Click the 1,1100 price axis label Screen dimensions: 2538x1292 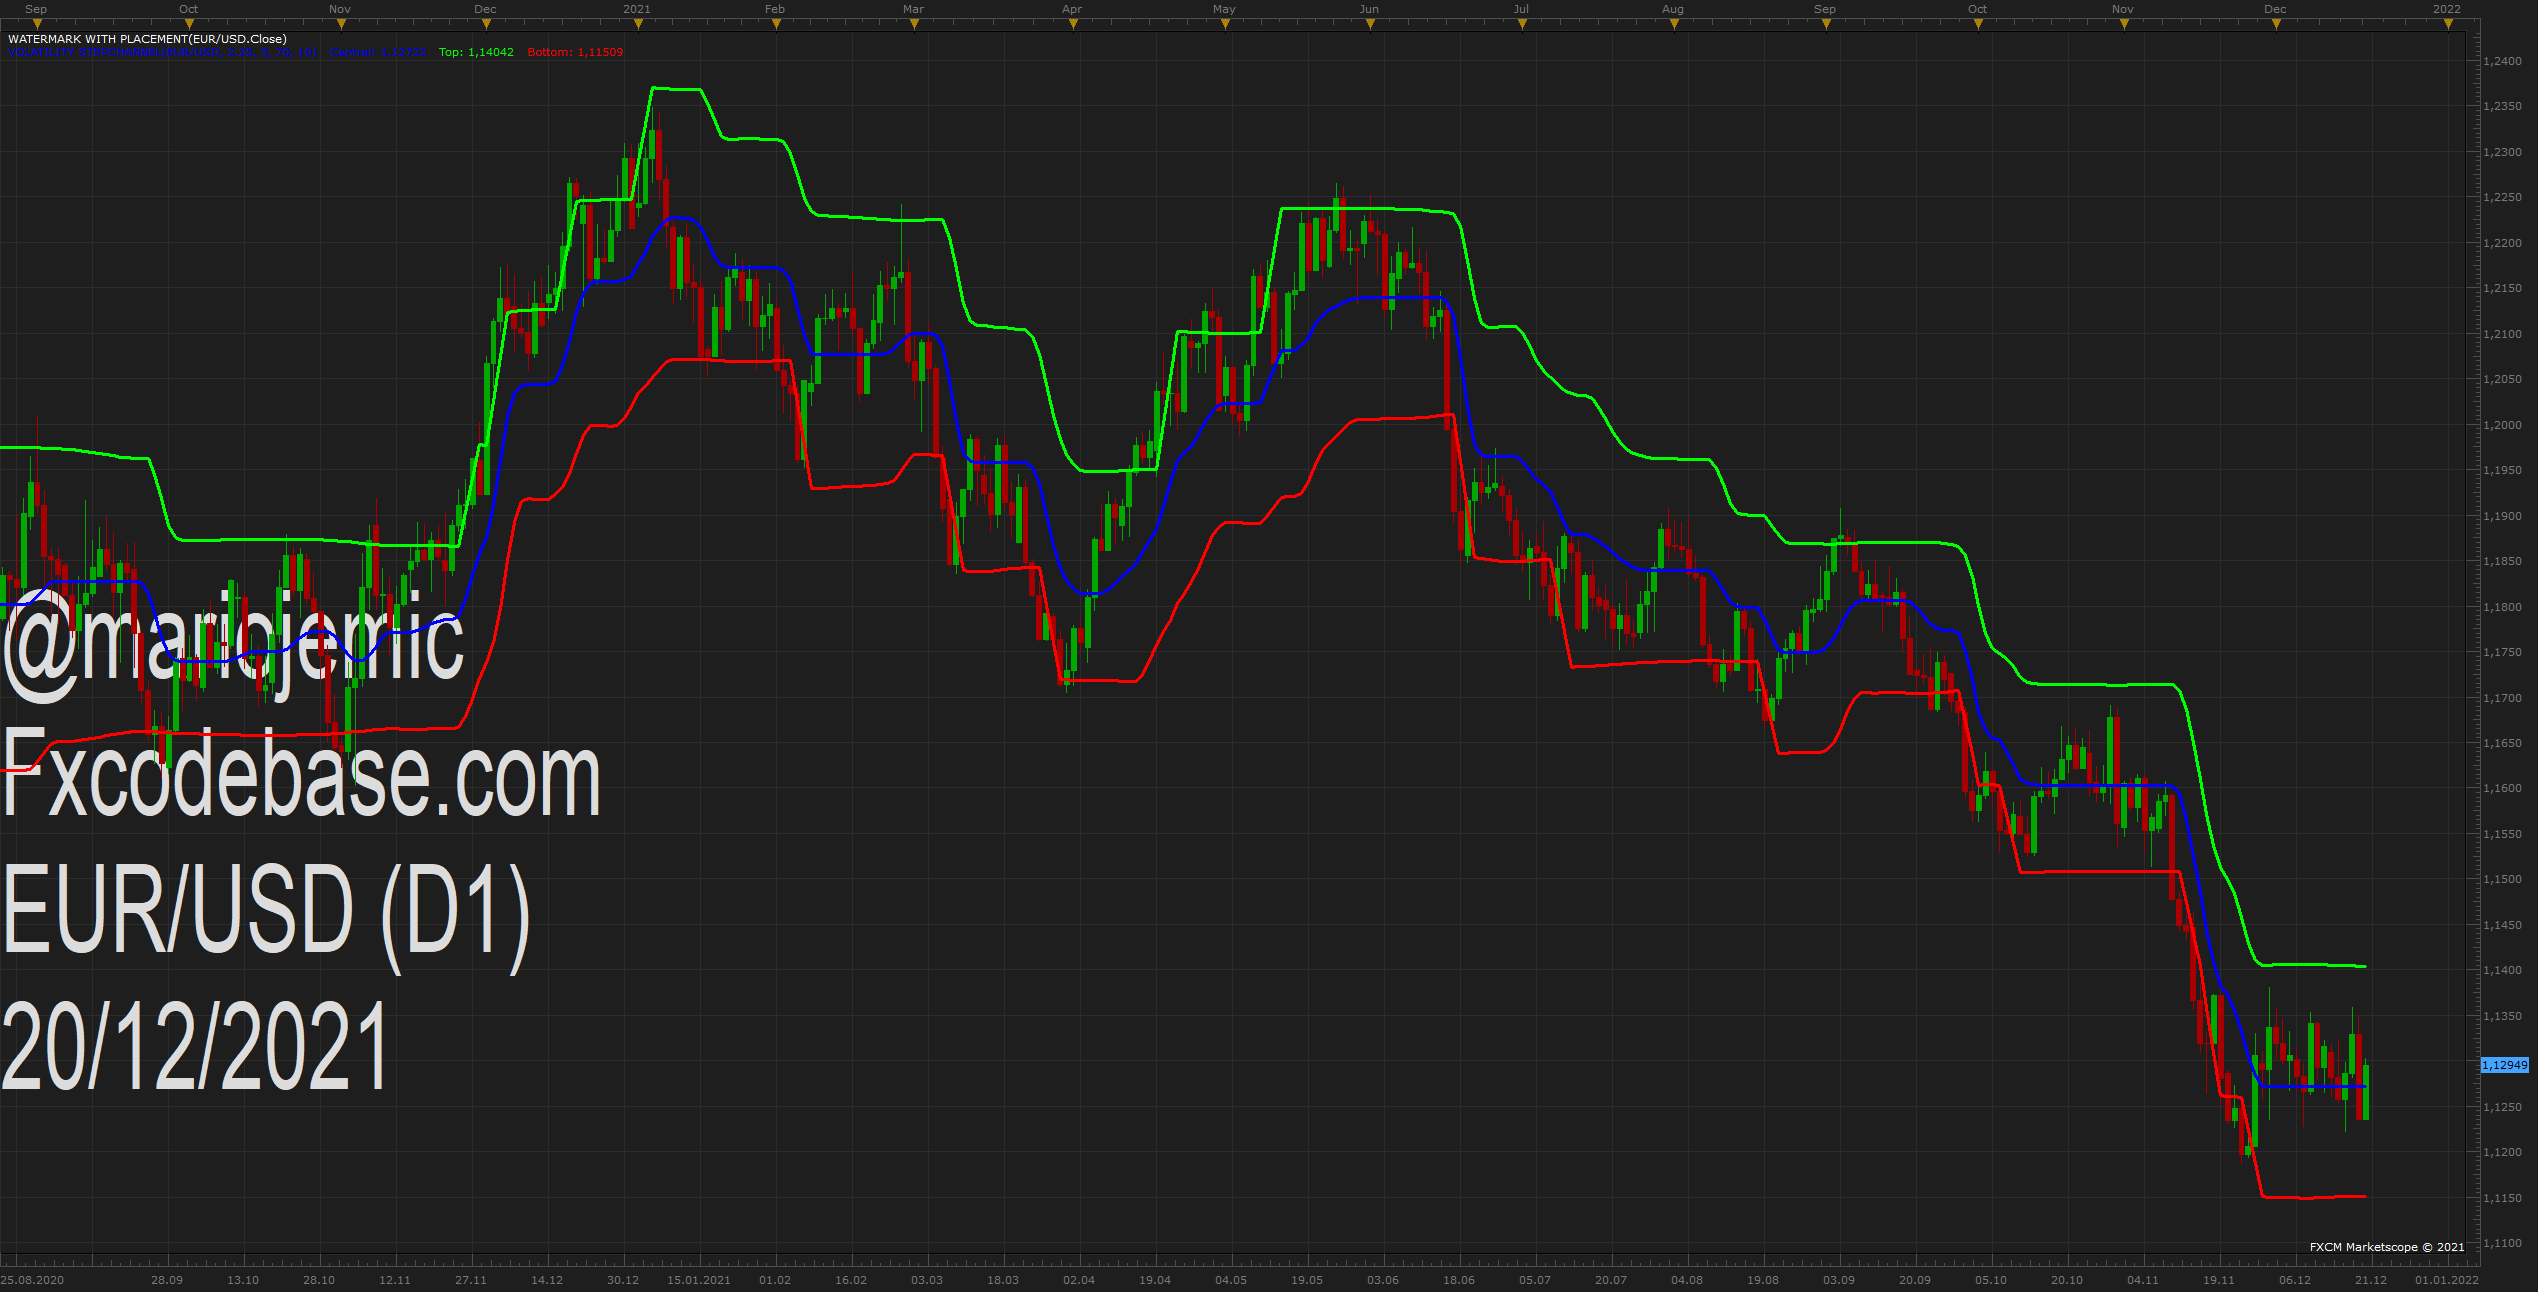point(2502,1243)
